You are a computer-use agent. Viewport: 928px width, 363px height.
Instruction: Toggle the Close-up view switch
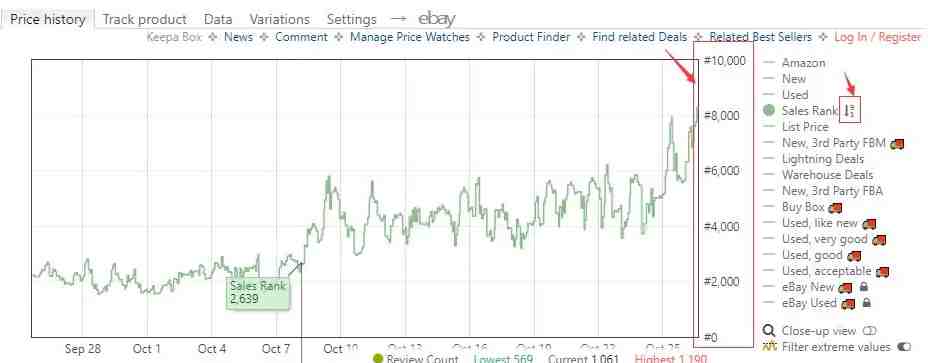click(x=869, y=330)
